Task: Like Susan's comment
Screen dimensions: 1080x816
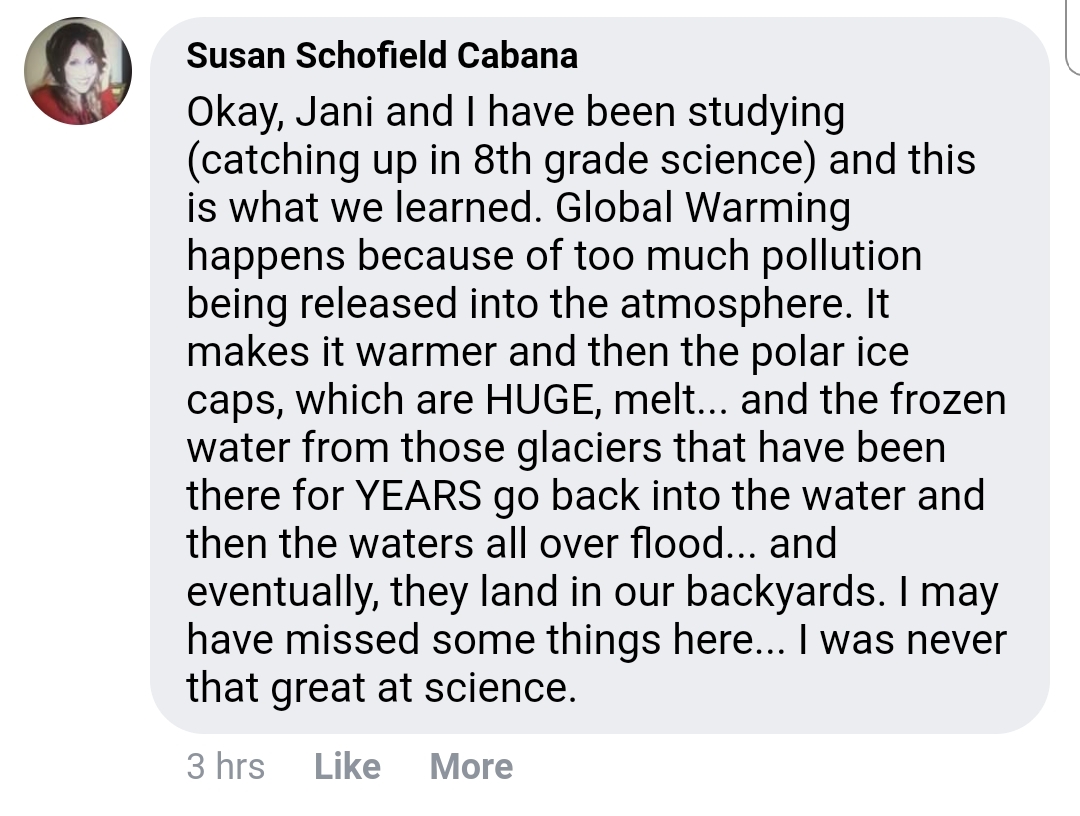Action: click(x=347, y=766)
